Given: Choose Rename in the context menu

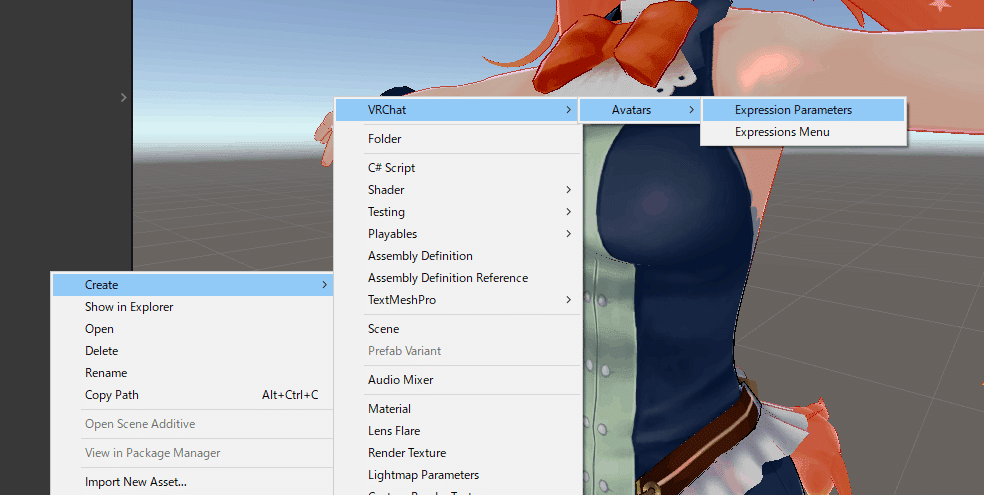Looking at the screenshot, I should [192, 373].
